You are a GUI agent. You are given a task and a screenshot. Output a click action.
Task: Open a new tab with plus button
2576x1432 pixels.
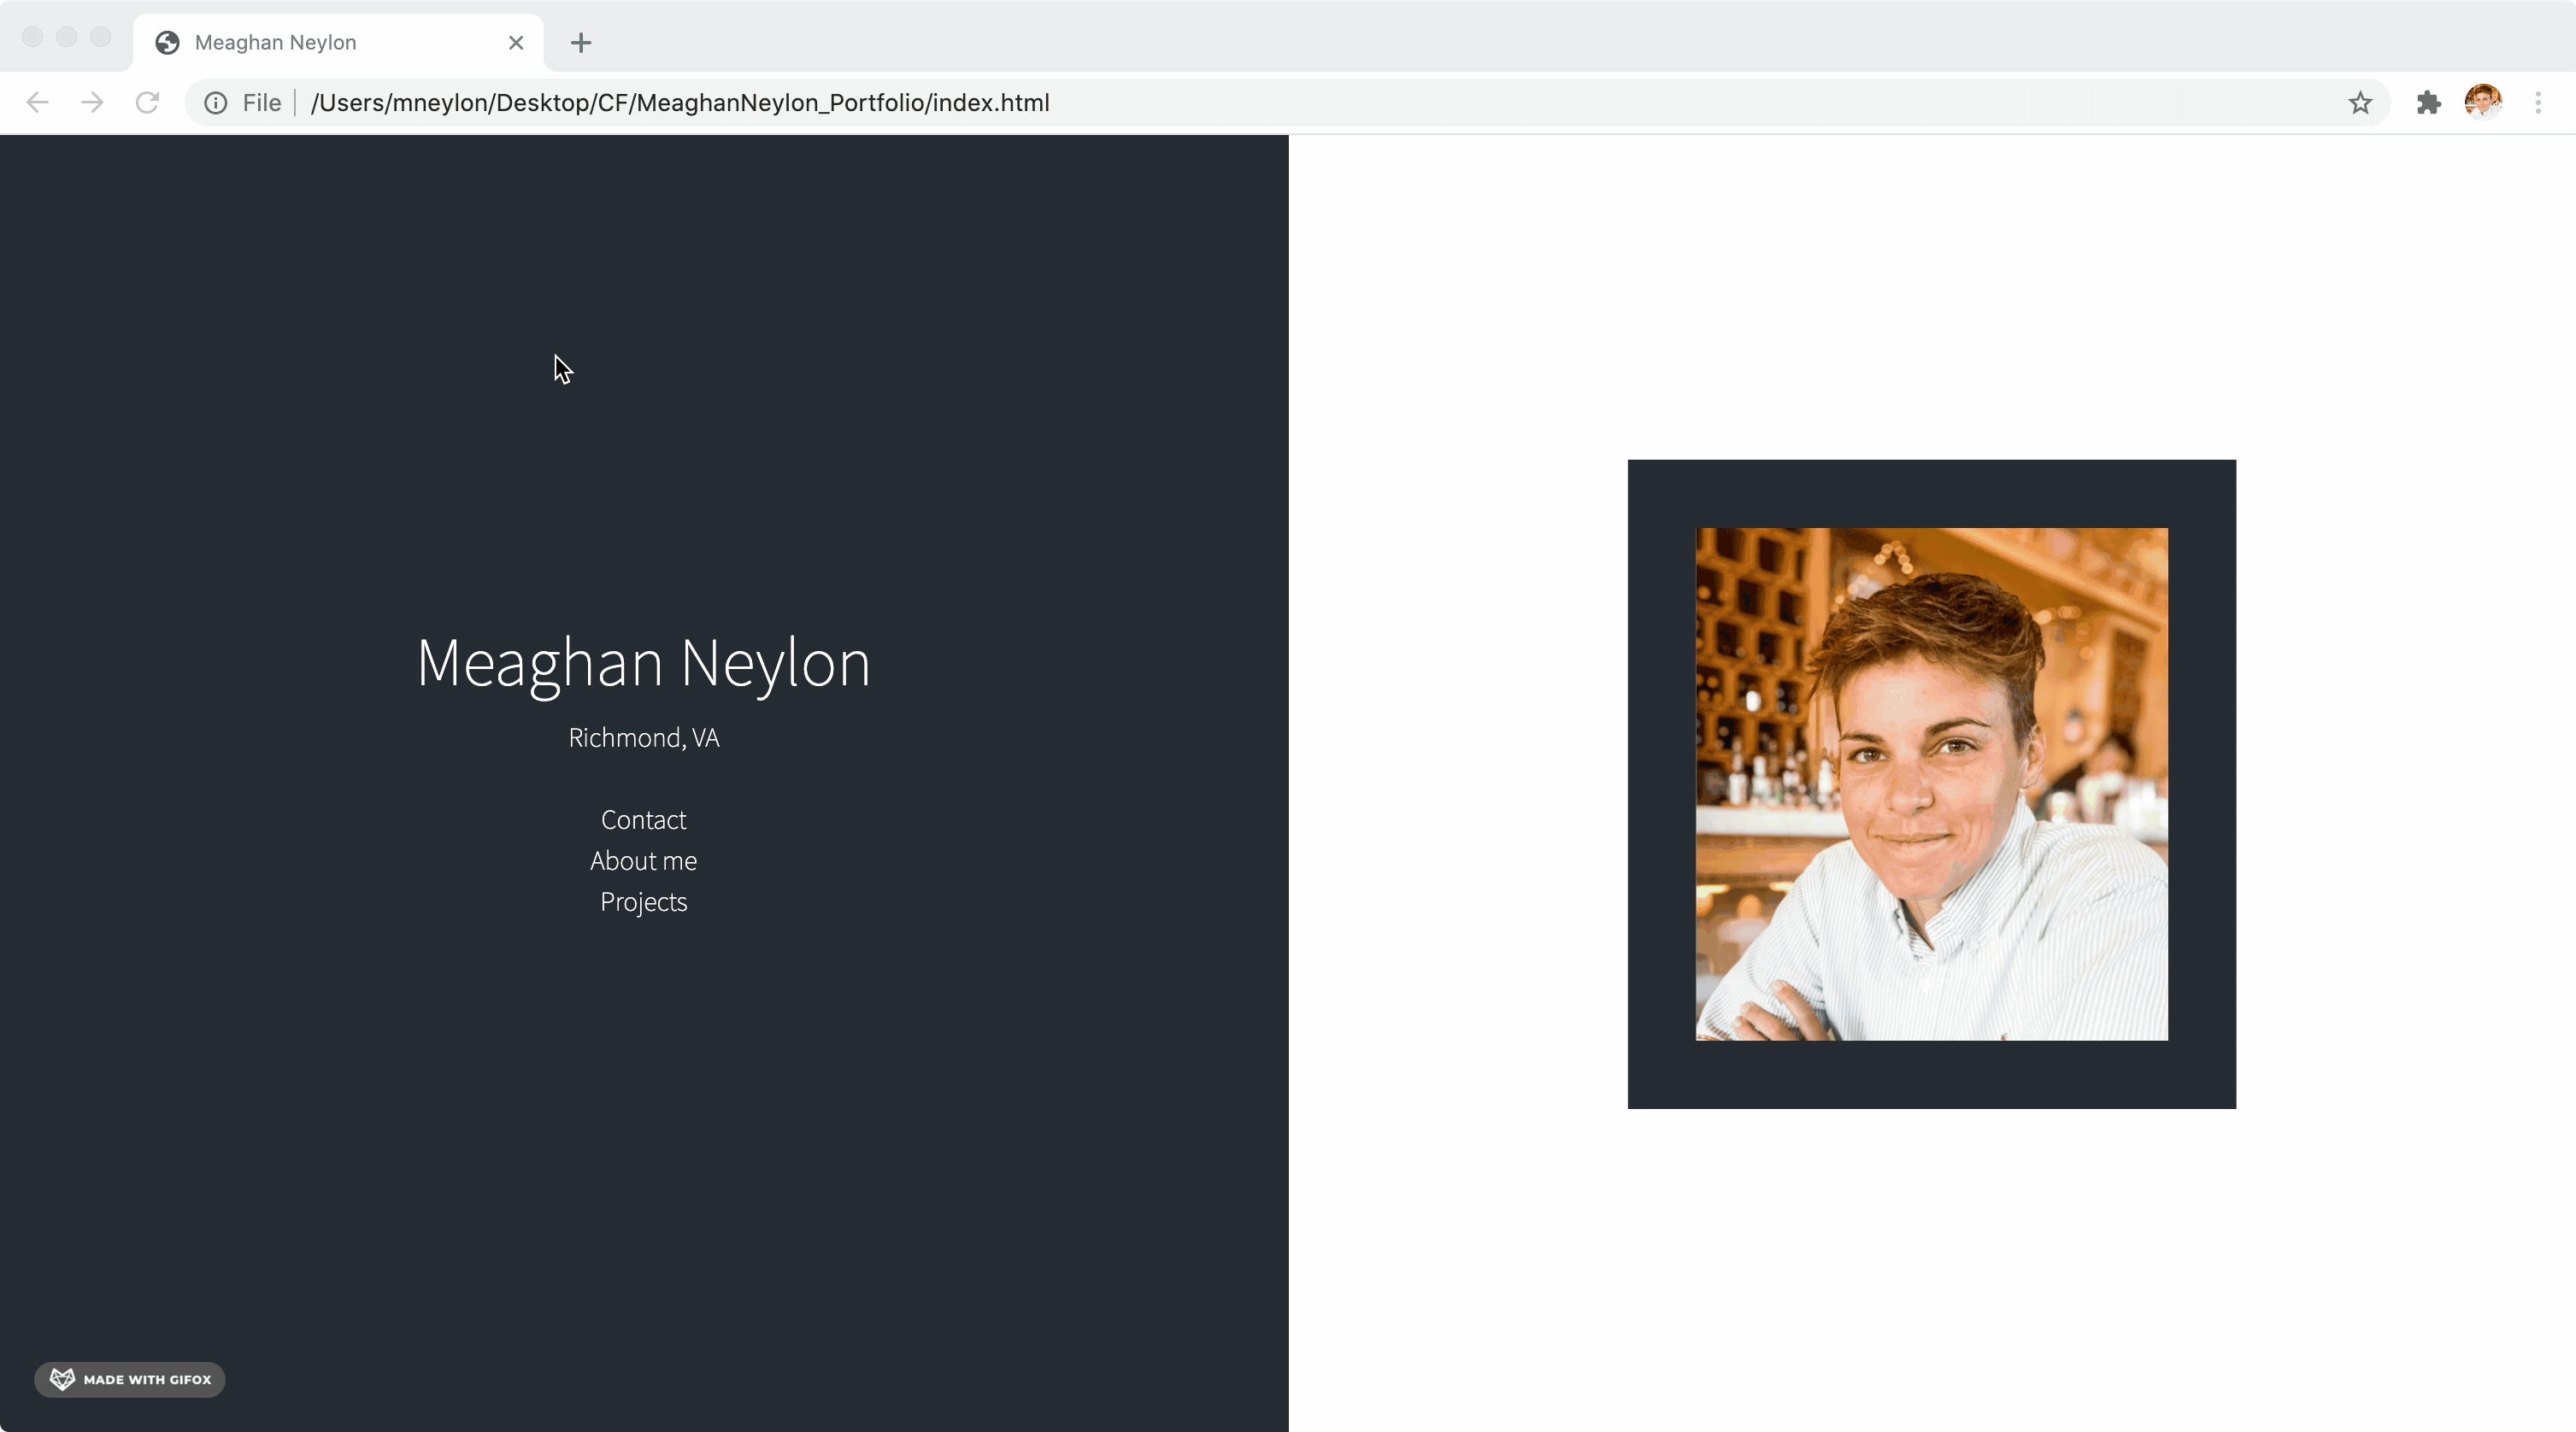click(x=581, y=43)
